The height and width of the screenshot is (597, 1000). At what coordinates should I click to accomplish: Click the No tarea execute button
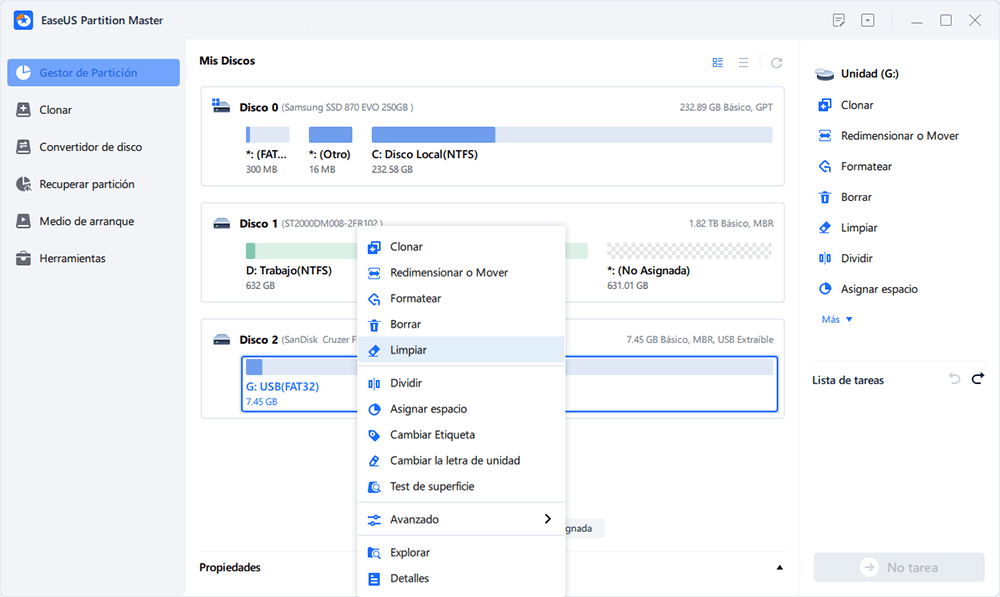[899, 567]
